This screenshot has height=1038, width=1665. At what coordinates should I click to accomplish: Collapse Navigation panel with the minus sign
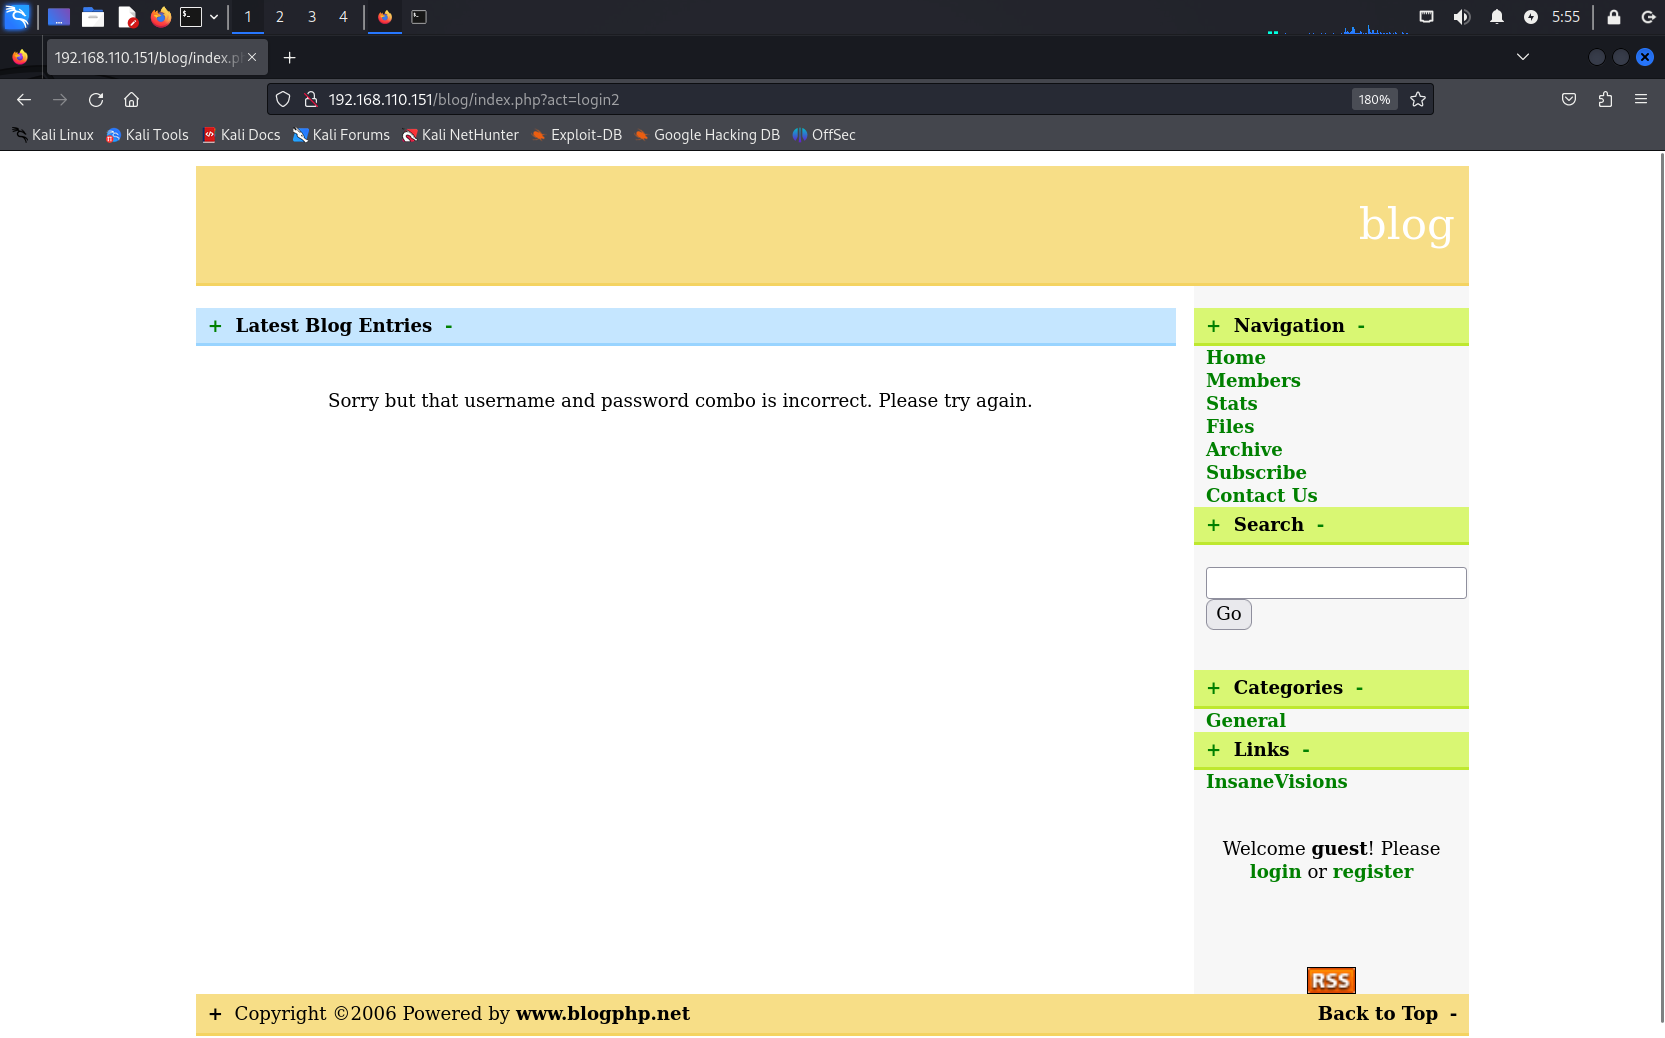pos(1361,326)
